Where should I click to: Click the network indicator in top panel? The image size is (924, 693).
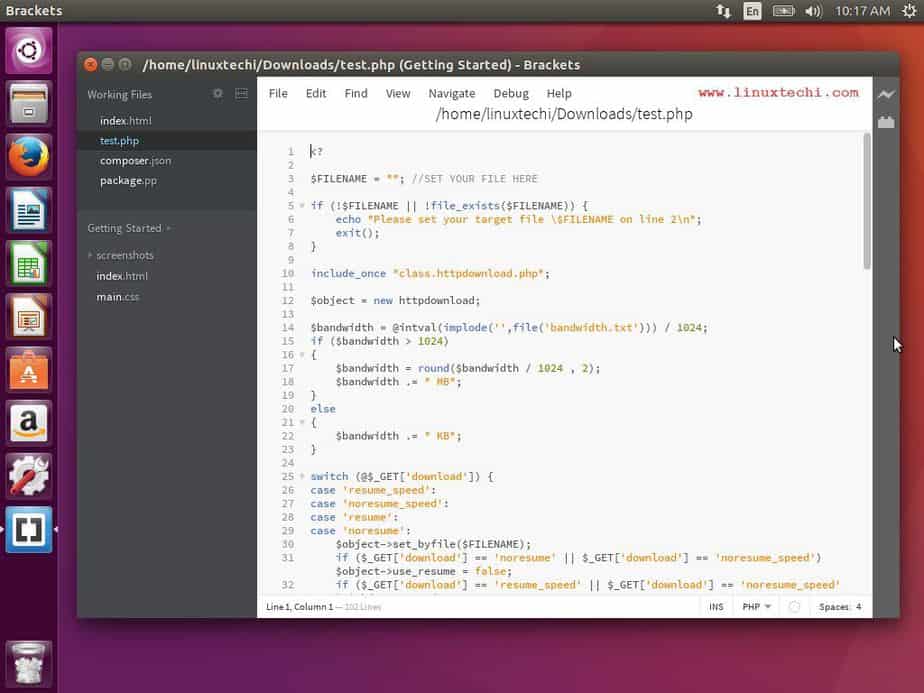click(x=724, y=11)
